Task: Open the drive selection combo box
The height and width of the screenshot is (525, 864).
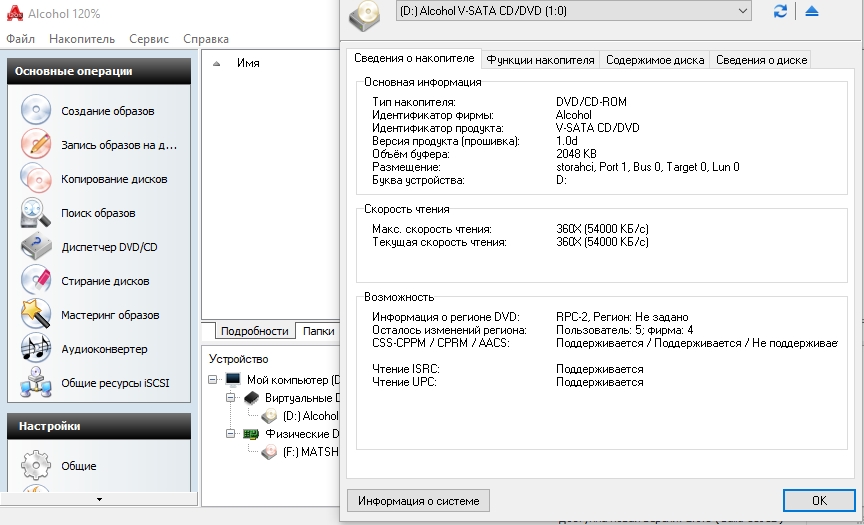Action: [x=574, y=10]
